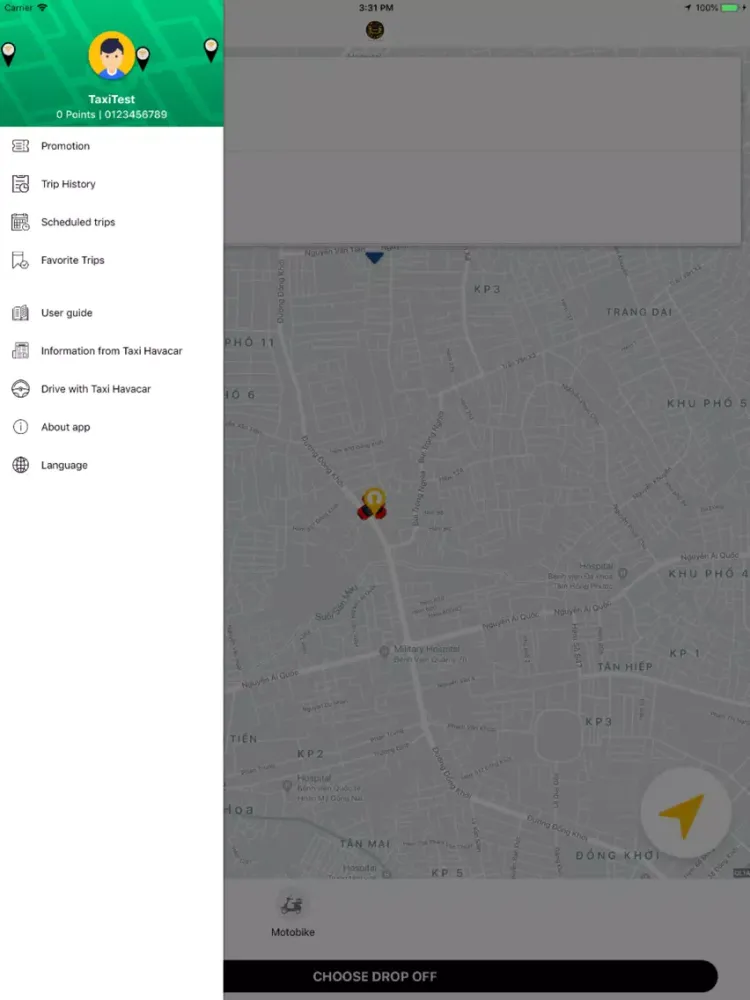This screenshot has width=750, height=1000.
Task: Tap the yellow my-location arrow button
Action: (x=685, y=813)
